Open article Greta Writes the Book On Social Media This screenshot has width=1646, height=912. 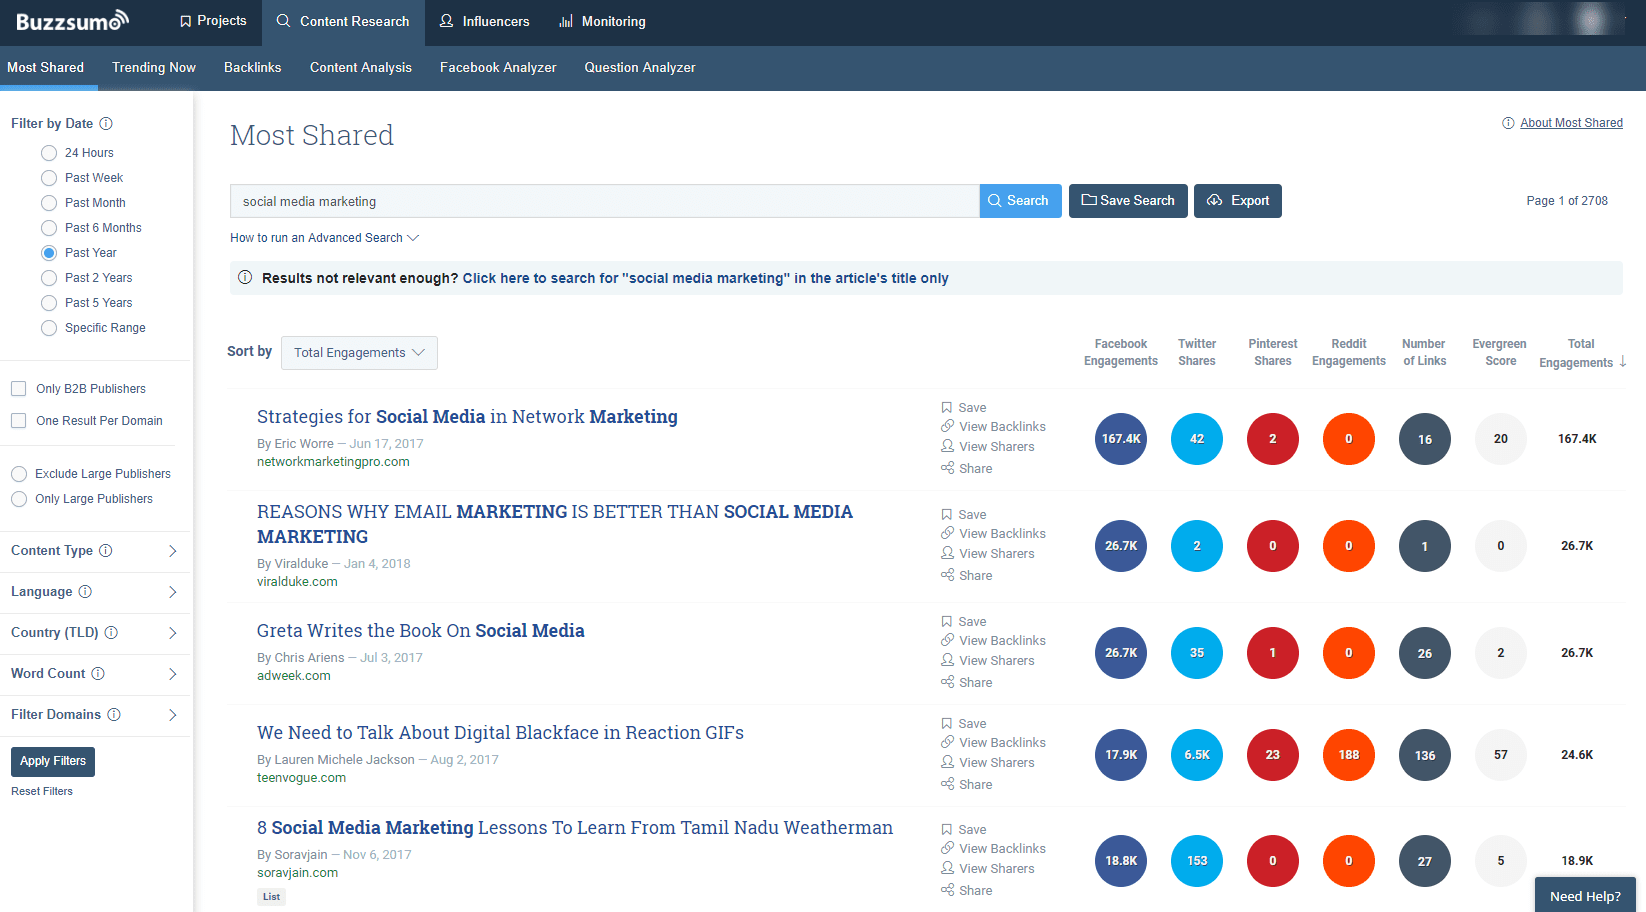click(420, 631)
